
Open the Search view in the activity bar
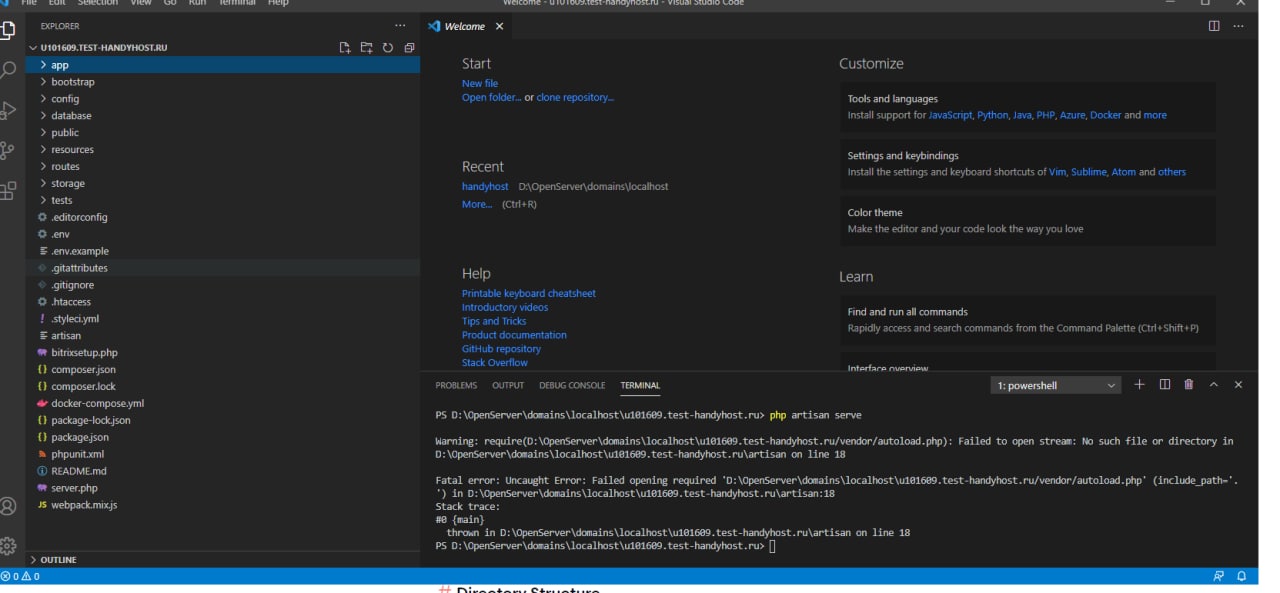(8, 70)
